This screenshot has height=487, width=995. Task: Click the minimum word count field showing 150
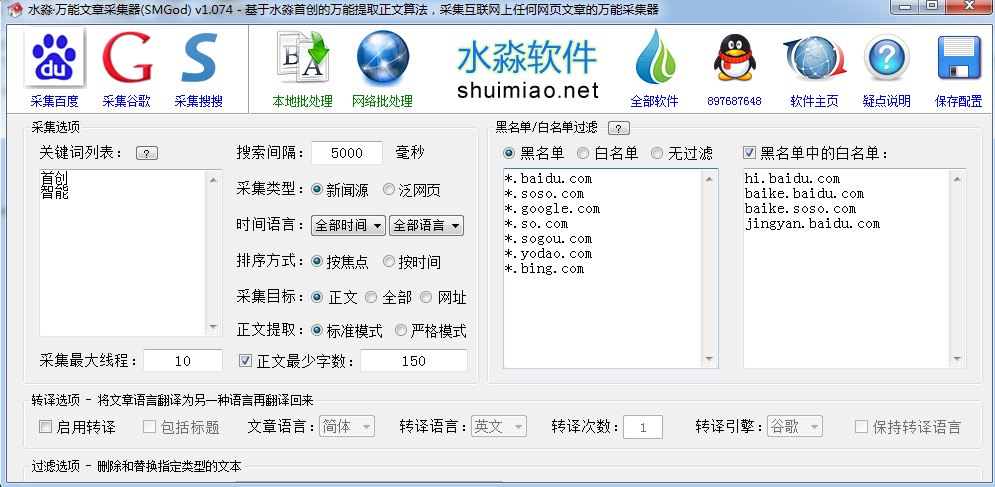(x=414, y=361)
